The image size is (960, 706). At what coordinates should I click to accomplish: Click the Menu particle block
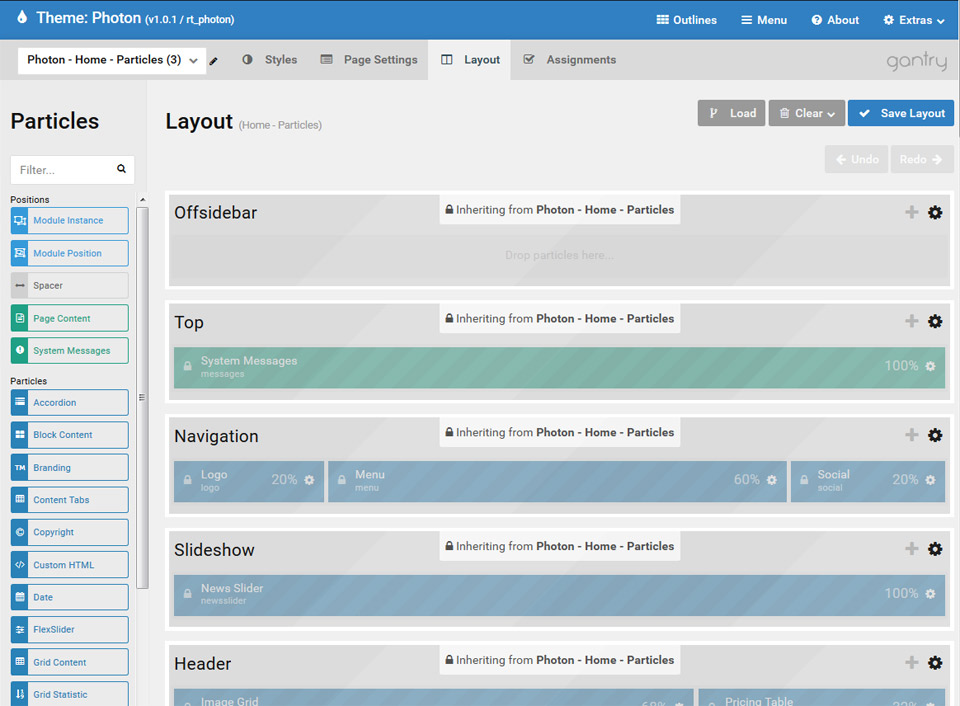coord(557,481)
